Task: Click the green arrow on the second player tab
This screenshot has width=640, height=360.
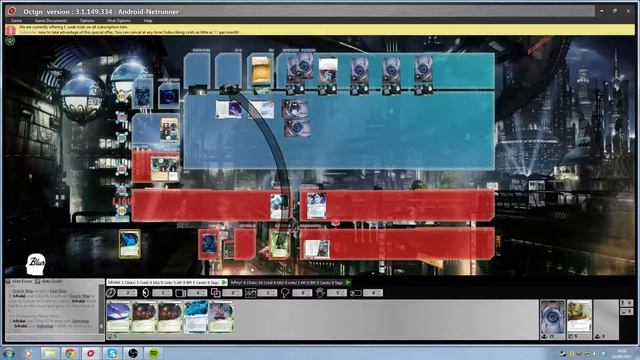Action: (348, 282)
